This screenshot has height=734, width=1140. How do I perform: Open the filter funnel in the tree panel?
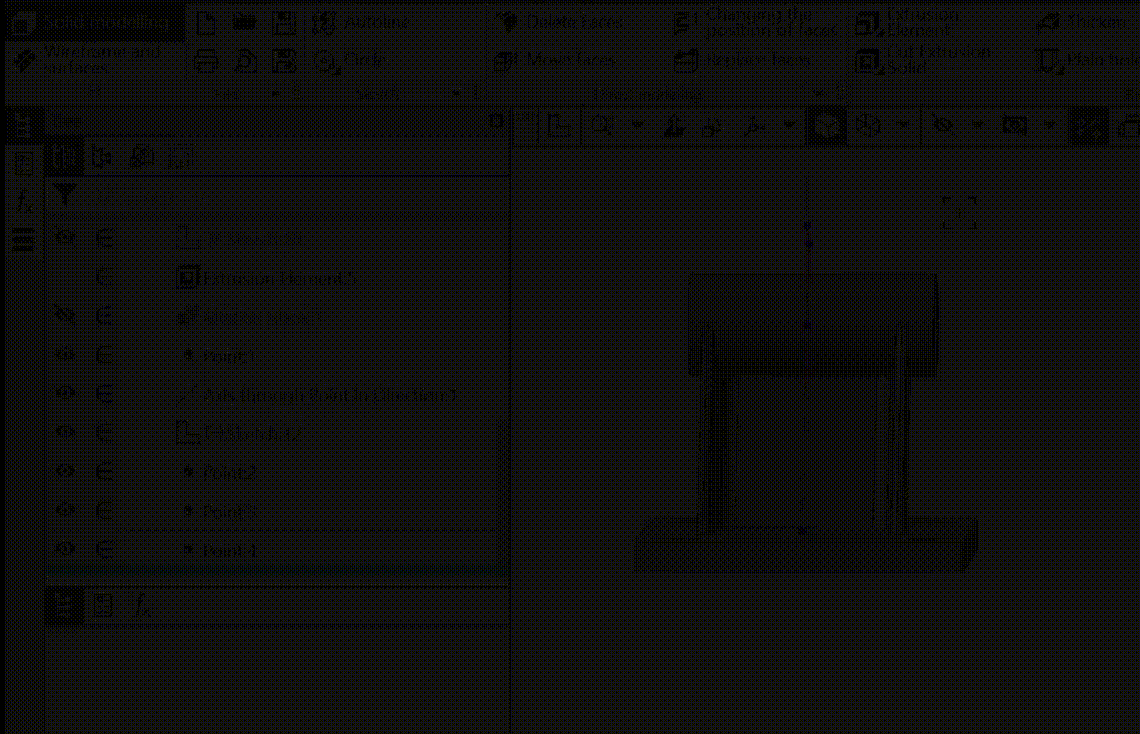(65, 195)
